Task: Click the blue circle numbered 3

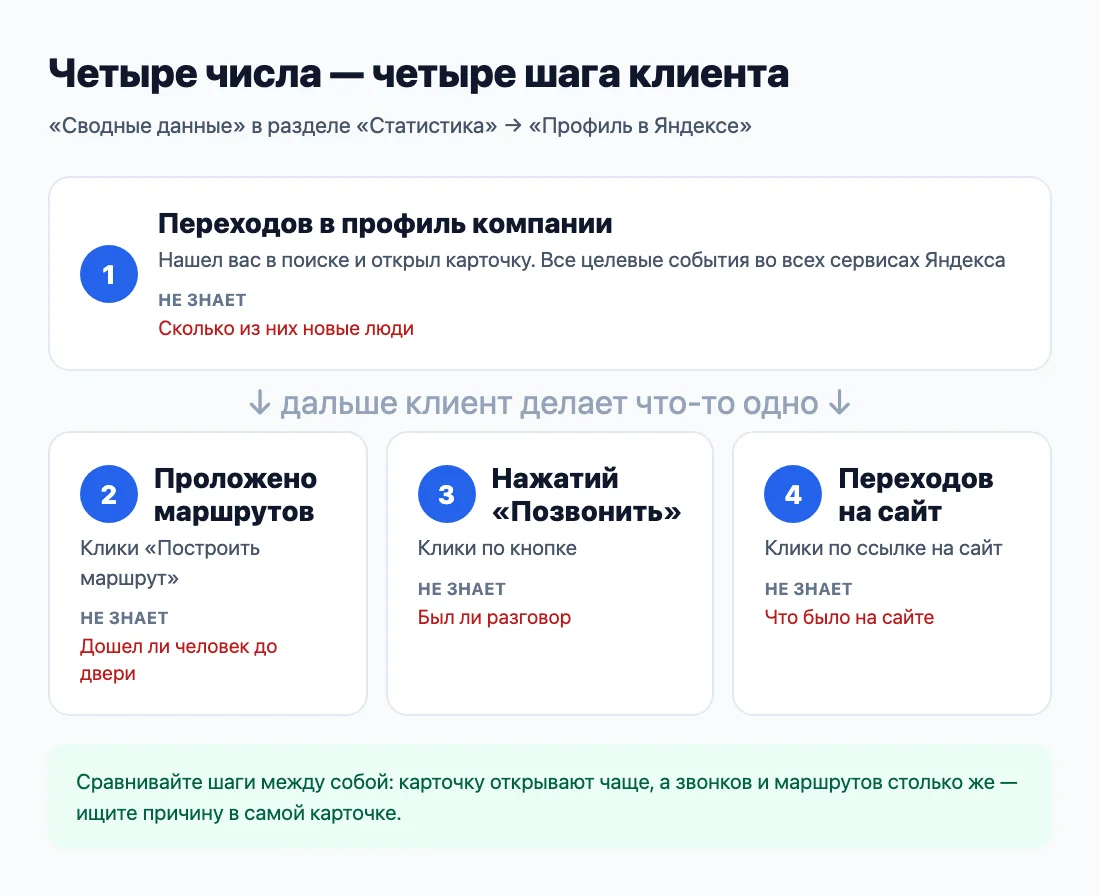Action: [447, 494]
